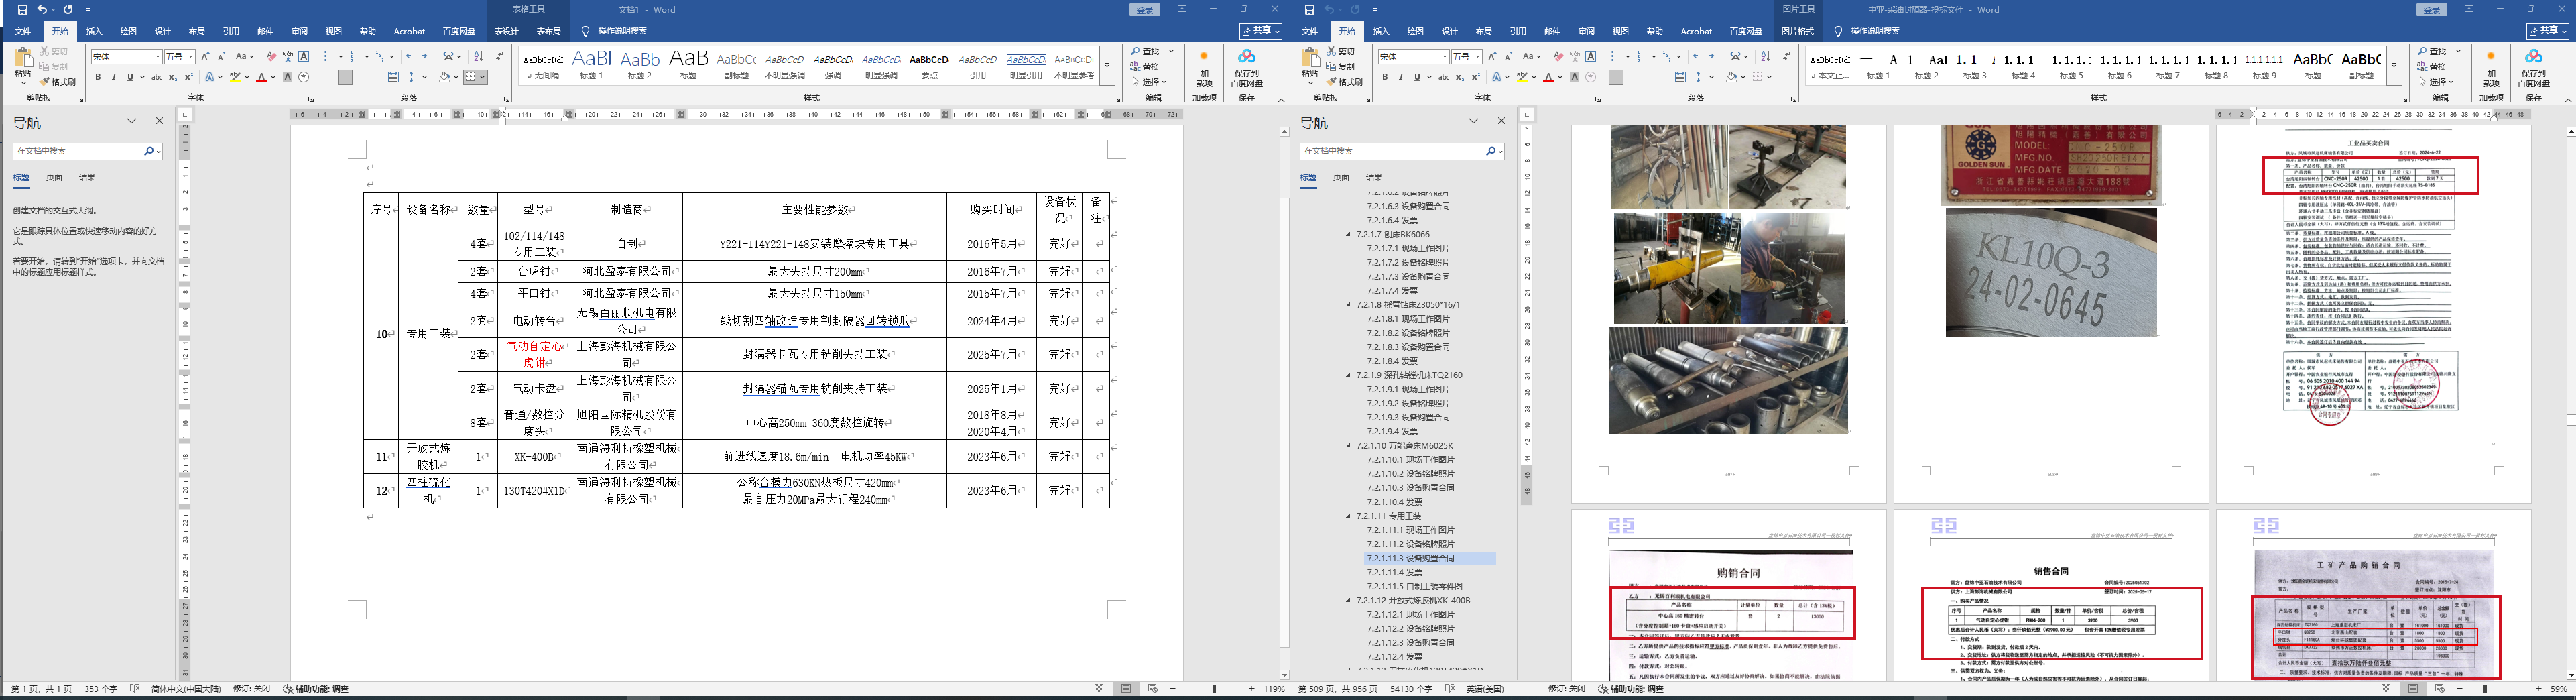Click the sort icon in the 文档1 ribbon
The height and width of the screenshot is (700, 2576).
click(x=478, y=57)
